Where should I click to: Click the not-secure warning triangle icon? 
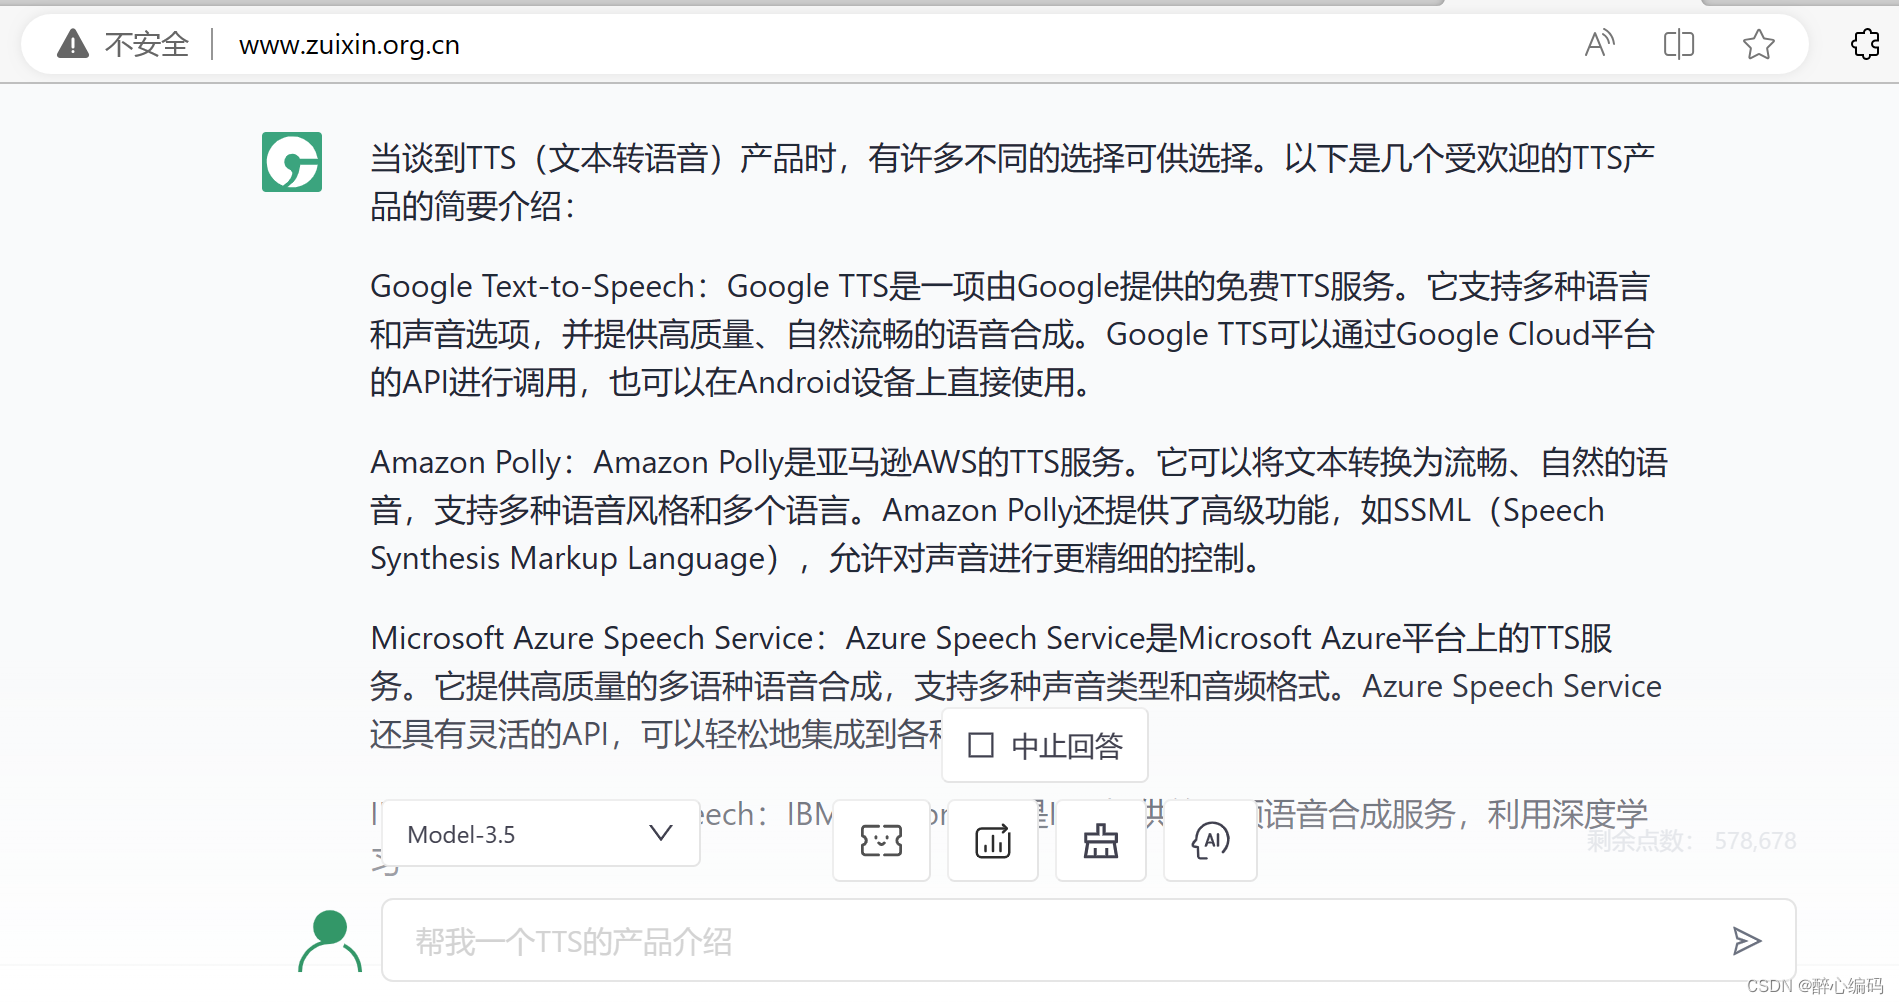[73, 44]
